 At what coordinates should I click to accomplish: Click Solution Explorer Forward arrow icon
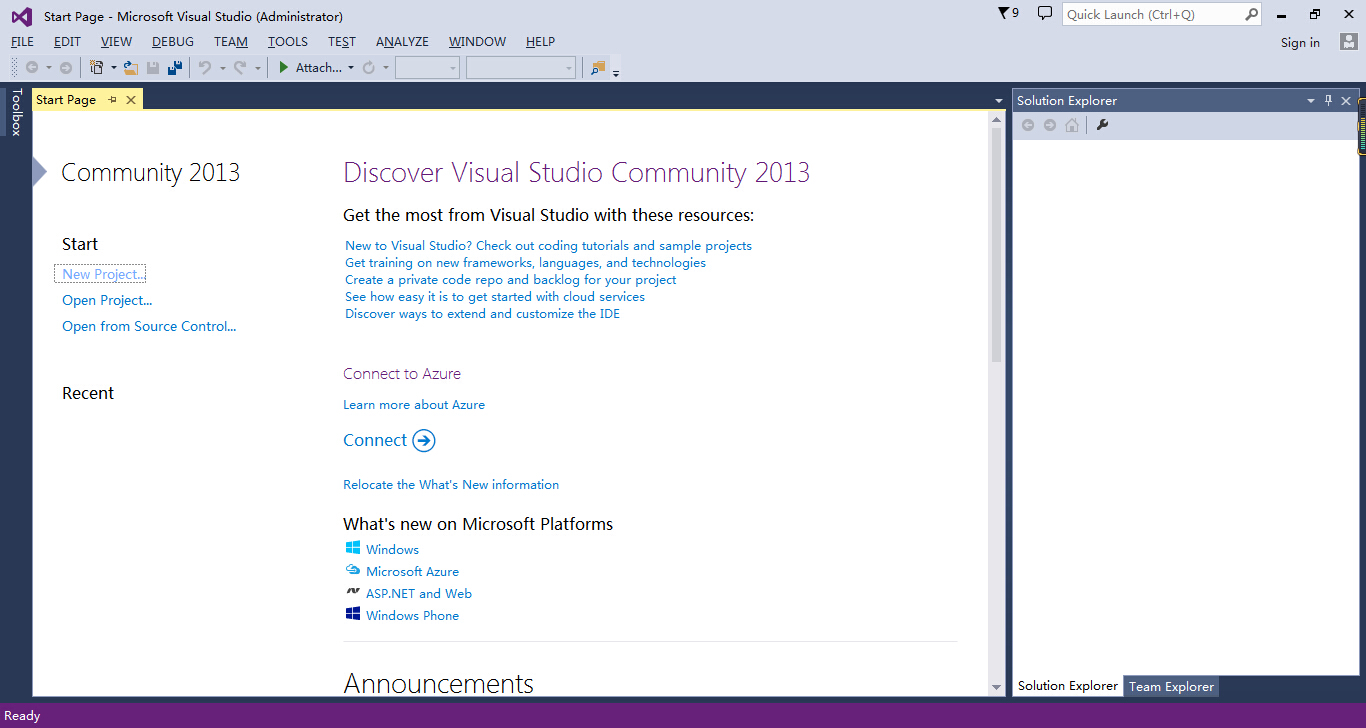coord(1050,125)
